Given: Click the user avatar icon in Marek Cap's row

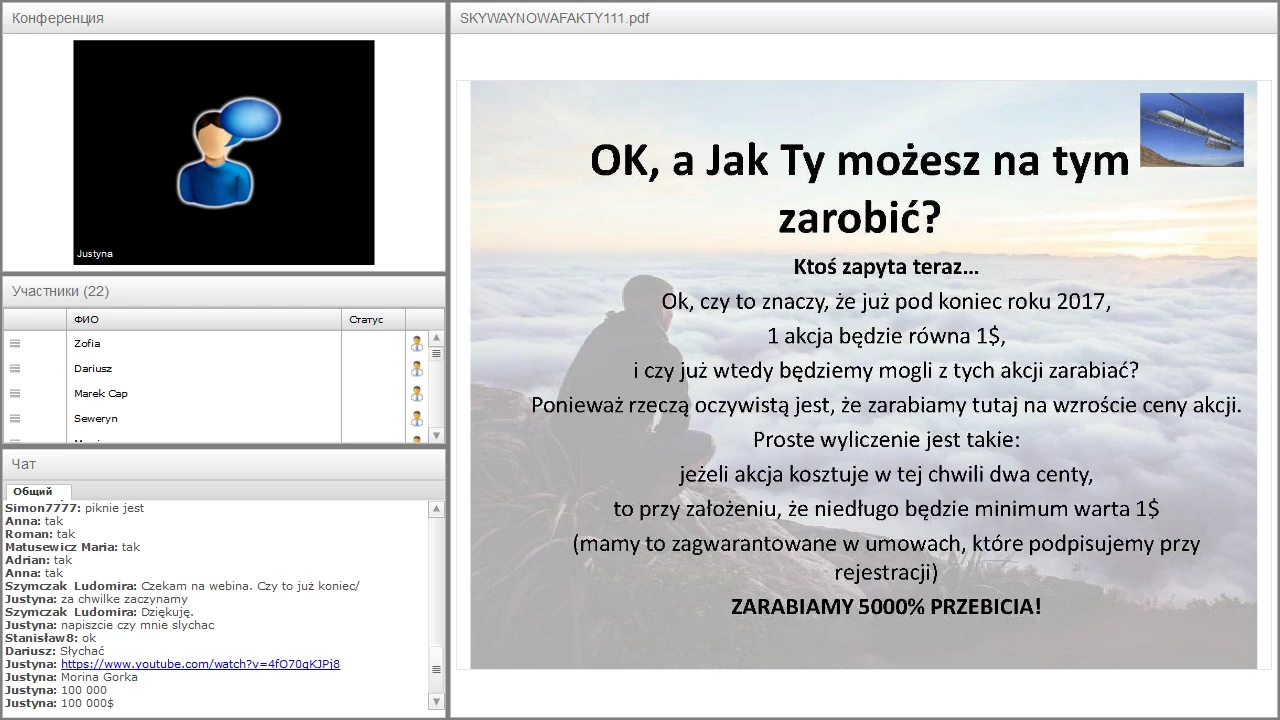Looking at the screenshot, I should [x=417, y=393].
